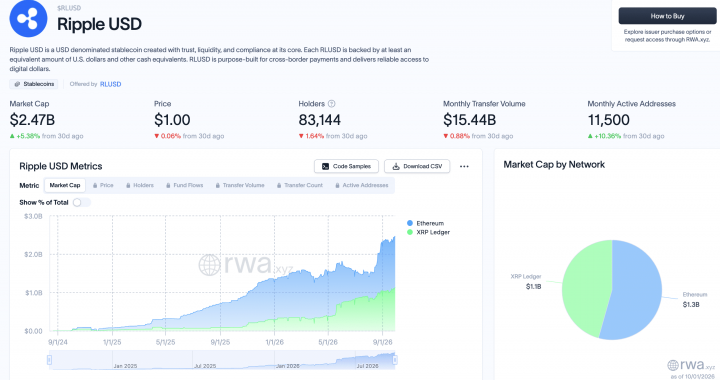Screen dimensions: 720x380
Task: Switch to the Transfer Count metric tab
Action: click(299, 185)
